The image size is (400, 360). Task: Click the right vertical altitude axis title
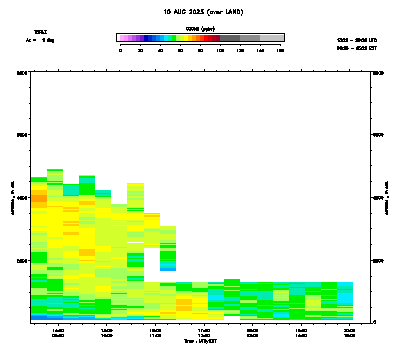coord(387,197)
